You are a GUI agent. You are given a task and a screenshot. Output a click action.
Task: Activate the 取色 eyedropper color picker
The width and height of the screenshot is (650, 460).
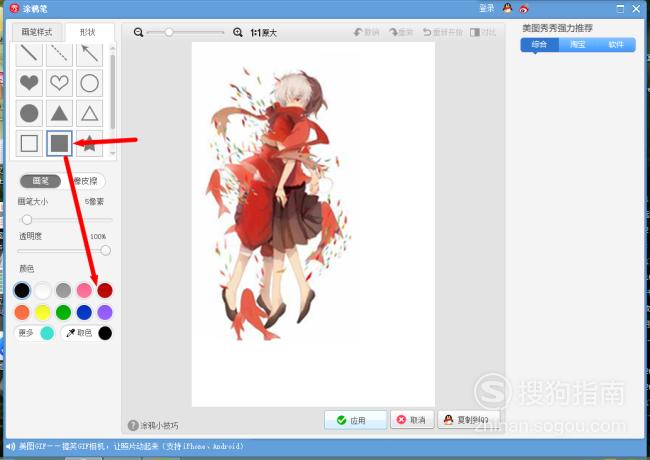coord(87,333)
